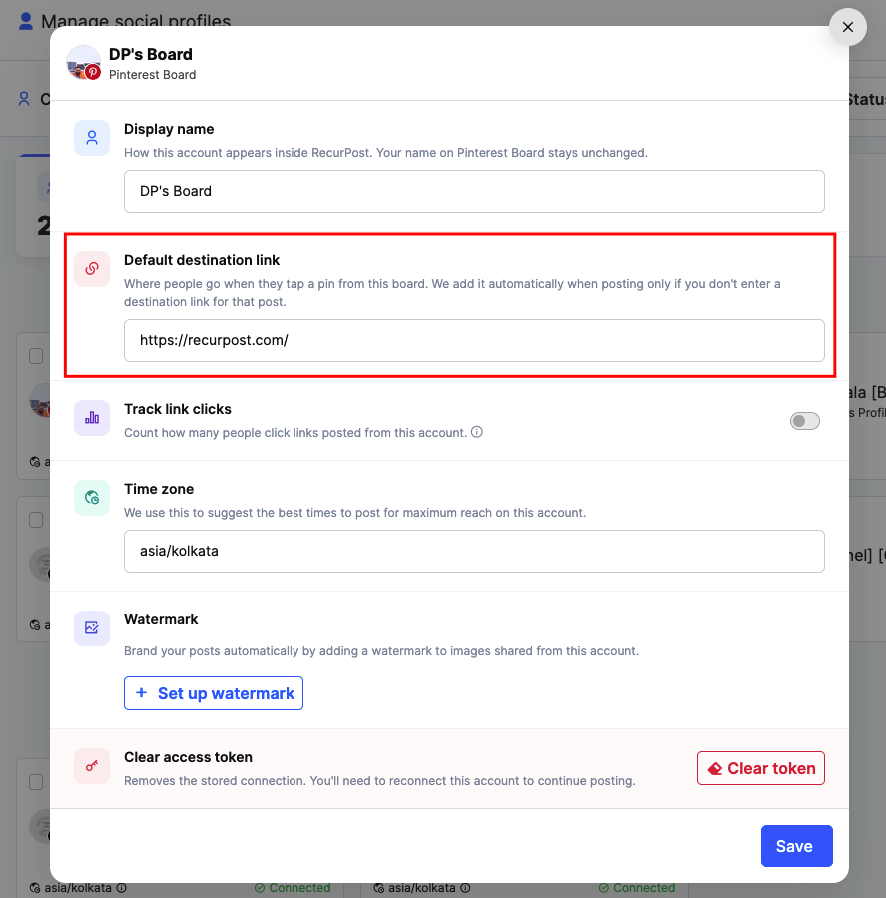Click the Default destination link chain icon

coord(92,269)
